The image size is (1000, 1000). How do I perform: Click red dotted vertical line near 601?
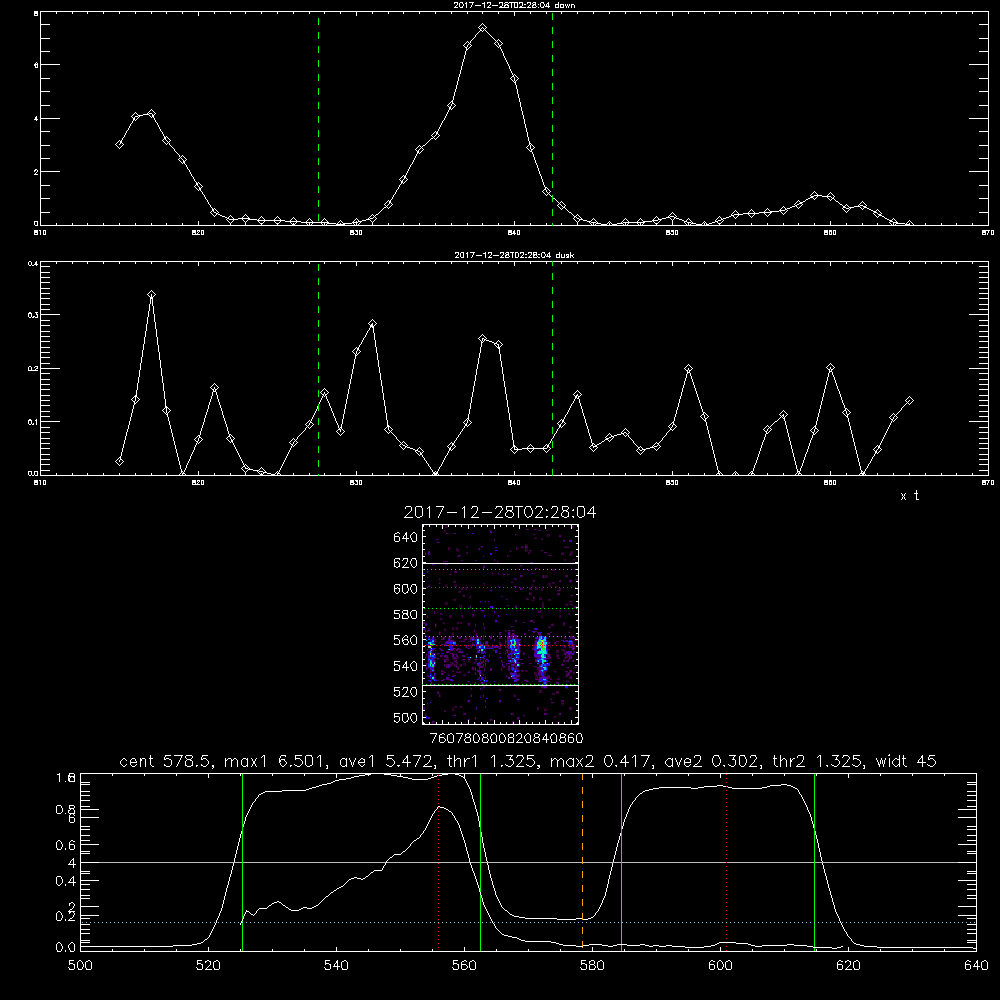[726, 861]
